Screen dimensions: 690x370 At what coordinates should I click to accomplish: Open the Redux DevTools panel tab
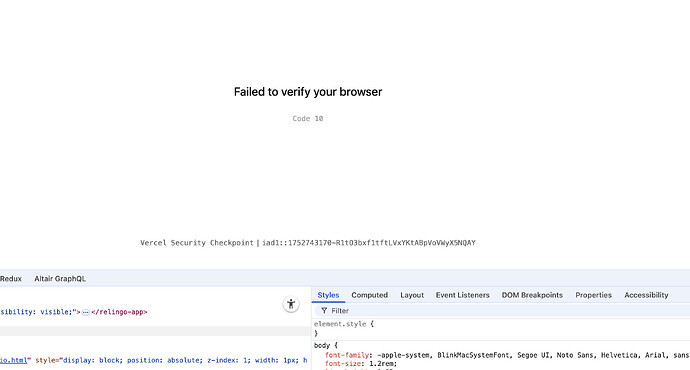(x=11, y=278)
